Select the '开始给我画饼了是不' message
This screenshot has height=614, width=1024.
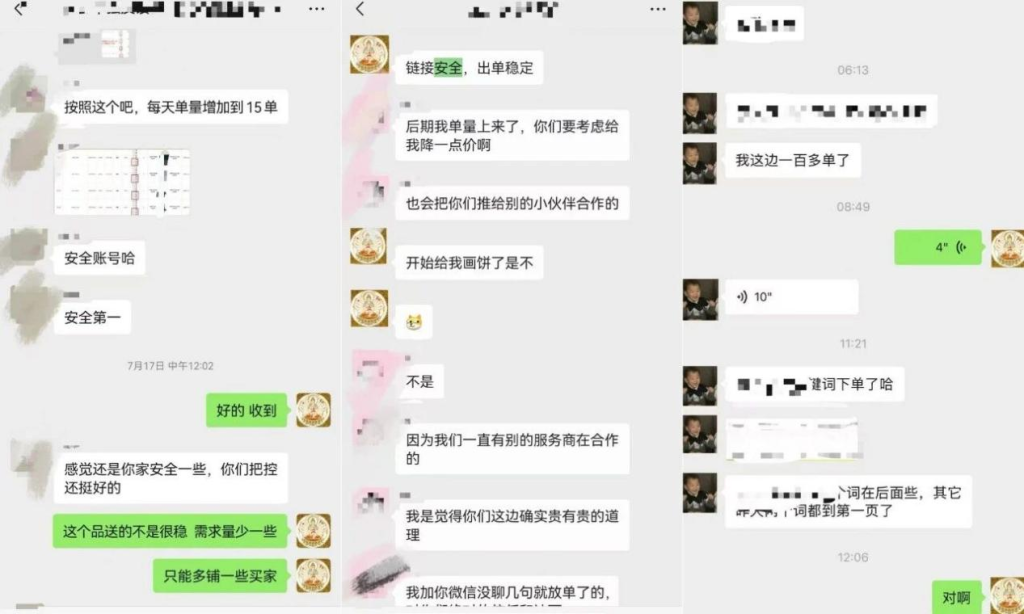[470, 263]
